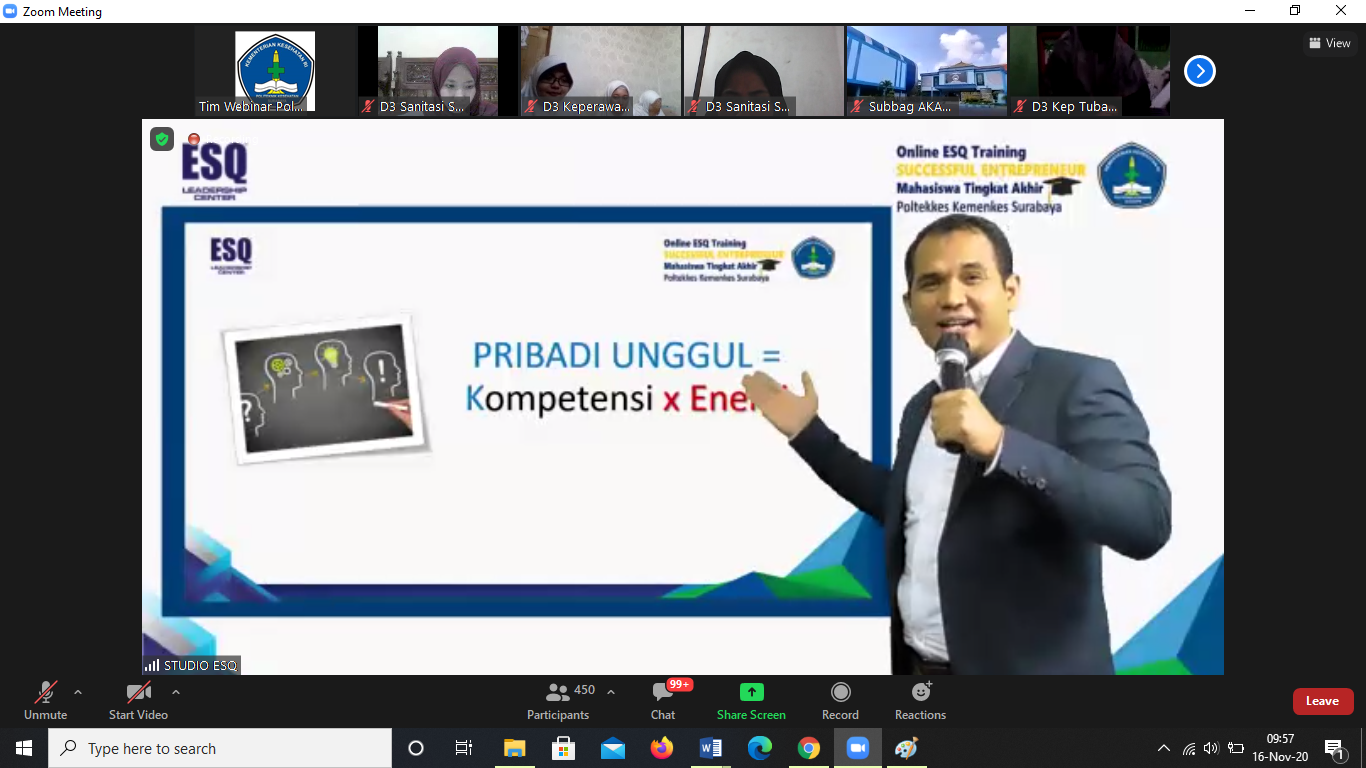1366x768 pixels.
Task: Open the Reactions menu
Action: pyautogui.click(x=920, y=701)
